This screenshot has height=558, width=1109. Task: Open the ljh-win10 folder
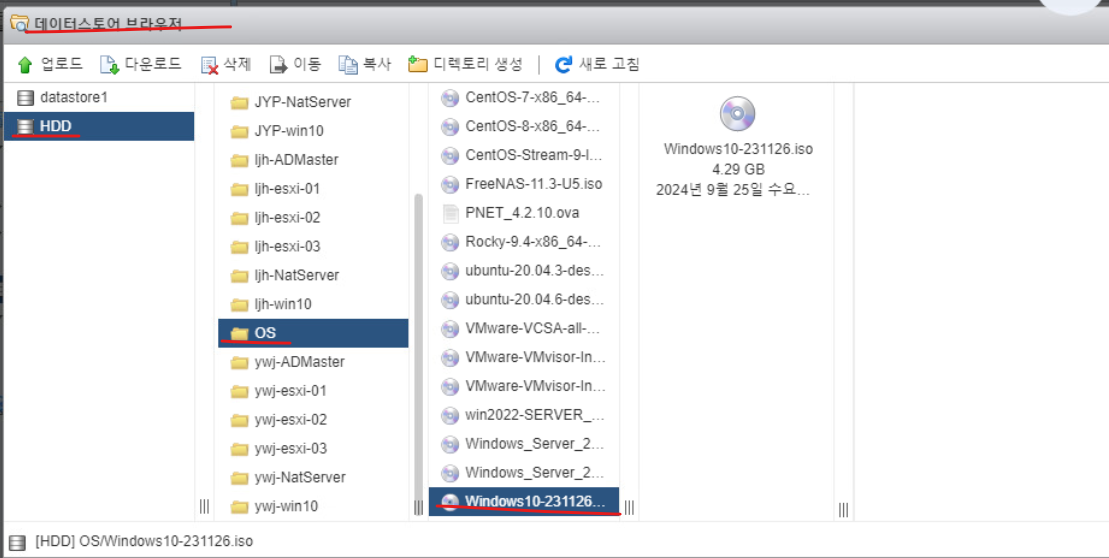click(313, 304)
